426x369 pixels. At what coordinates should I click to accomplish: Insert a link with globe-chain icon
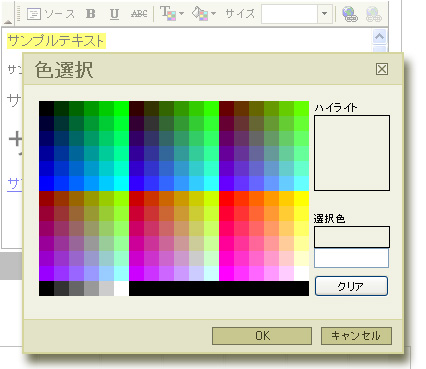(350, 14)
